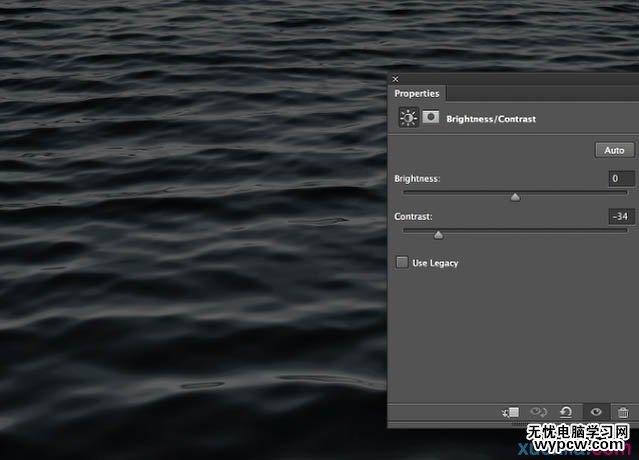Click the Contrast slider handle
The height and width of the screenshot is (460, 639).
point(438,235)
